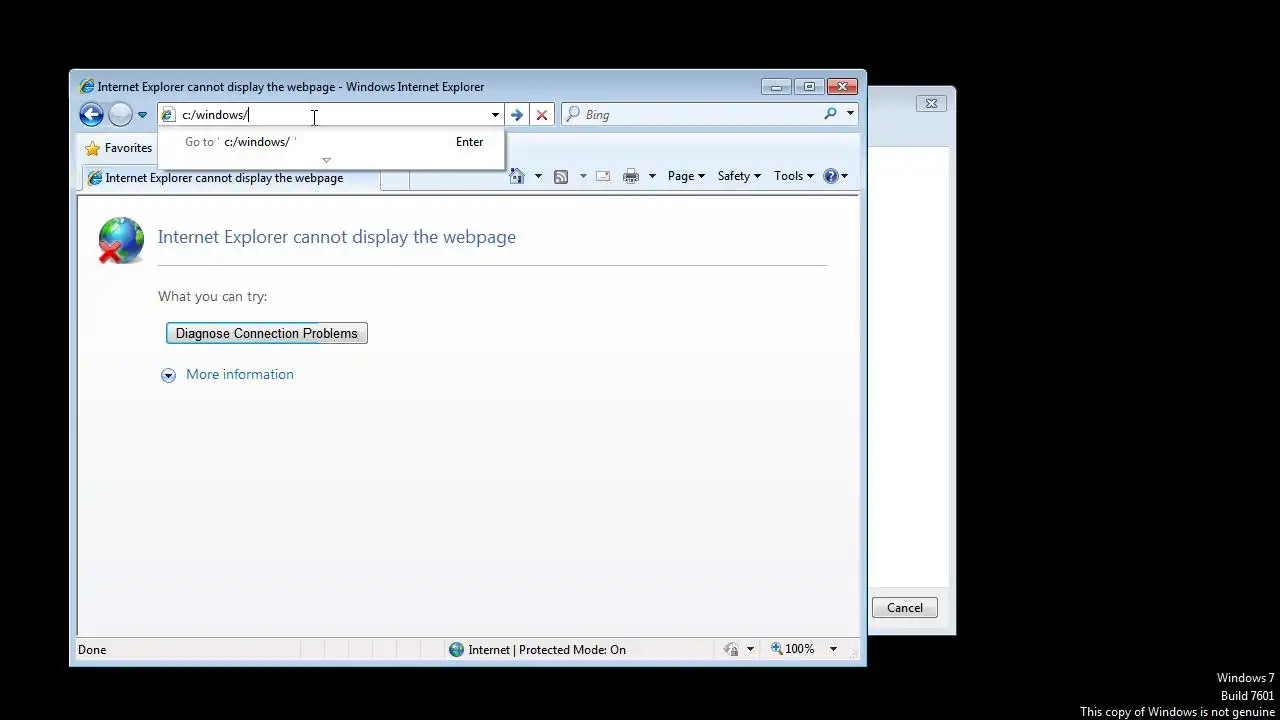Click the search magnifier button in Bing box

[x=830, y=114]
